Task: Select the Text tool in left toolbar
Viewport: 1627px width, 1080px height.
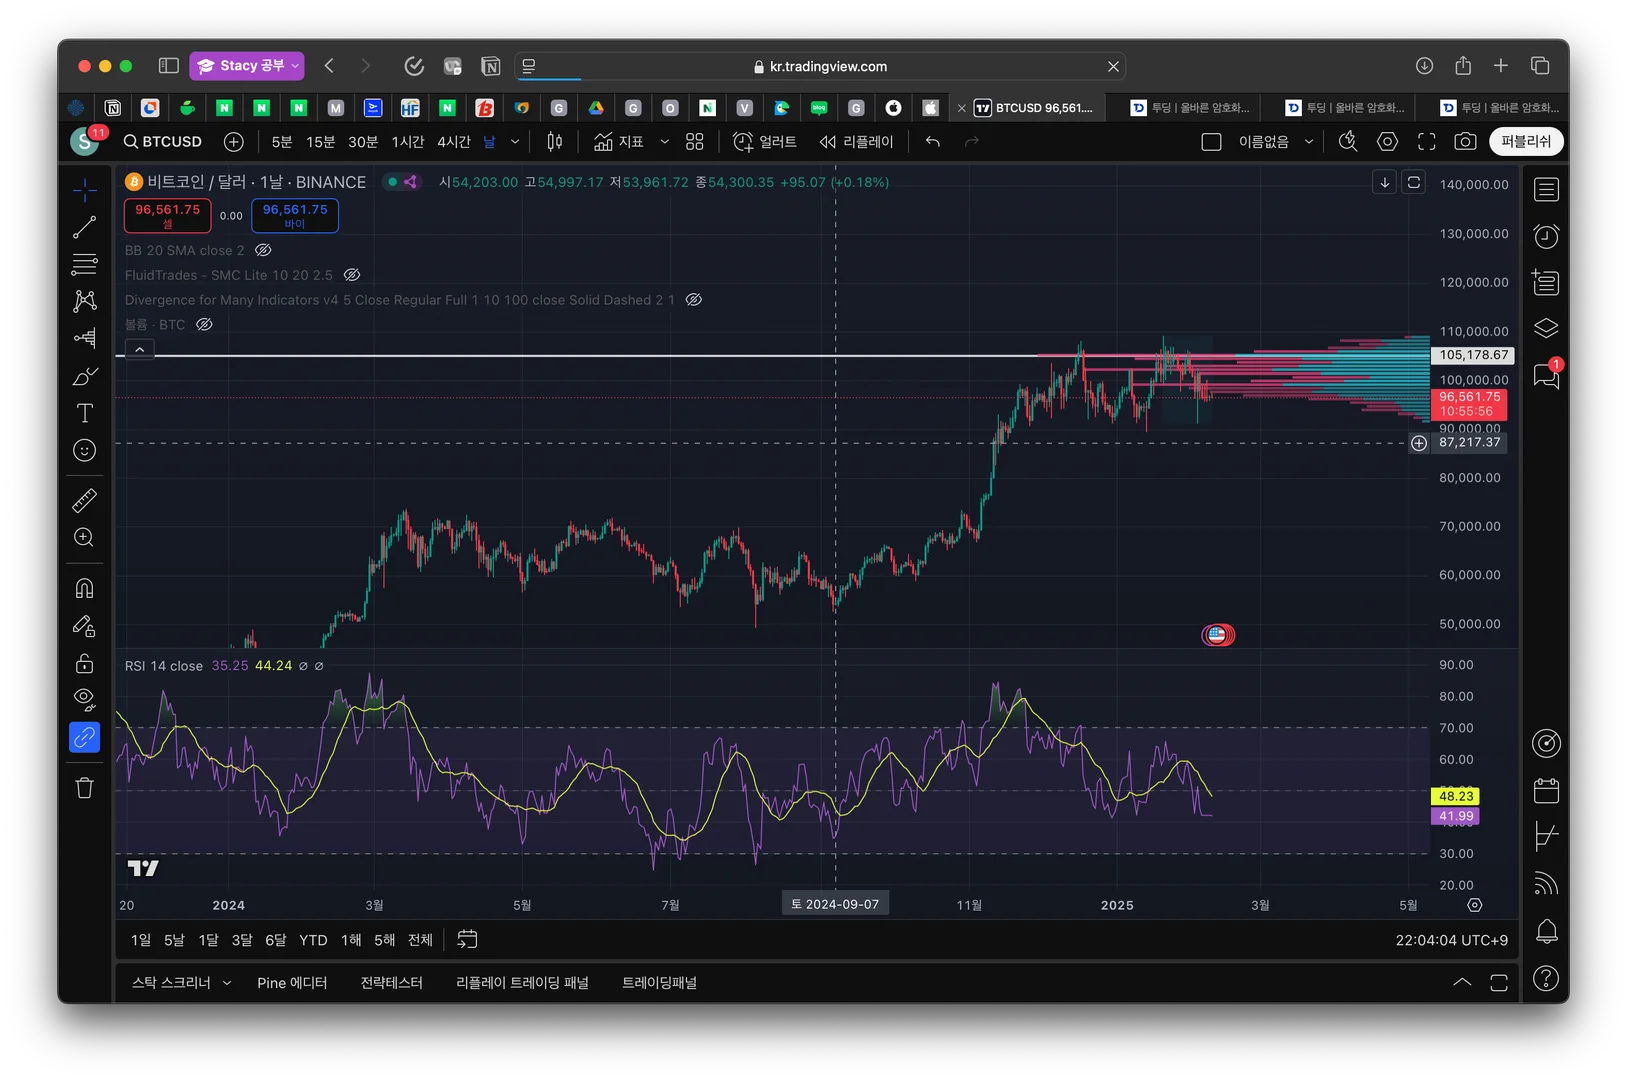Action: tap(85, 413)
